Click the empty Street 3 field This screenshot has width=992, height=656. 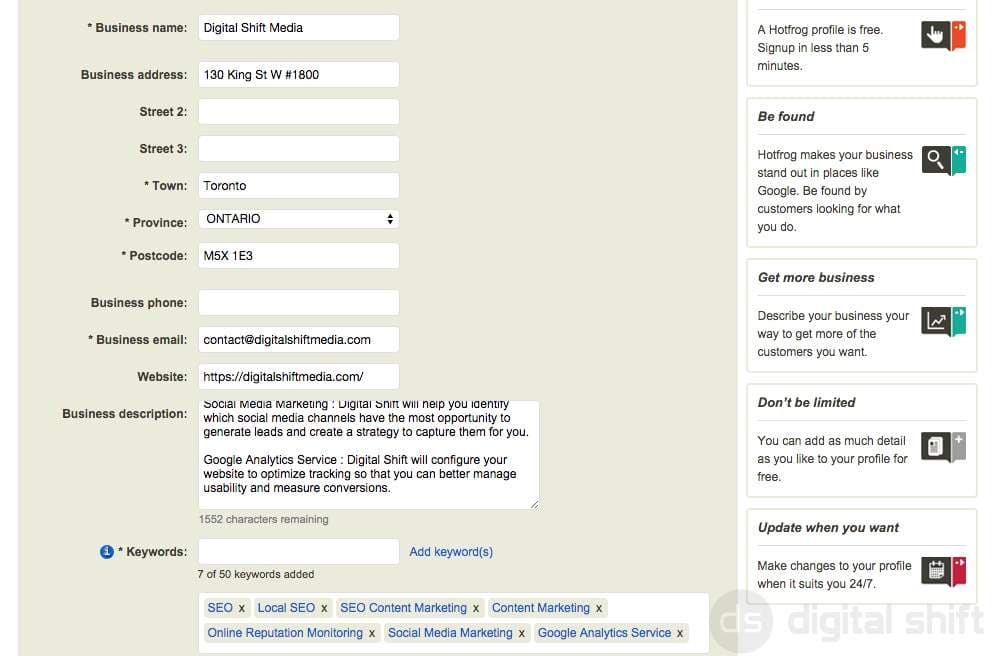click(x=299, y=149)
